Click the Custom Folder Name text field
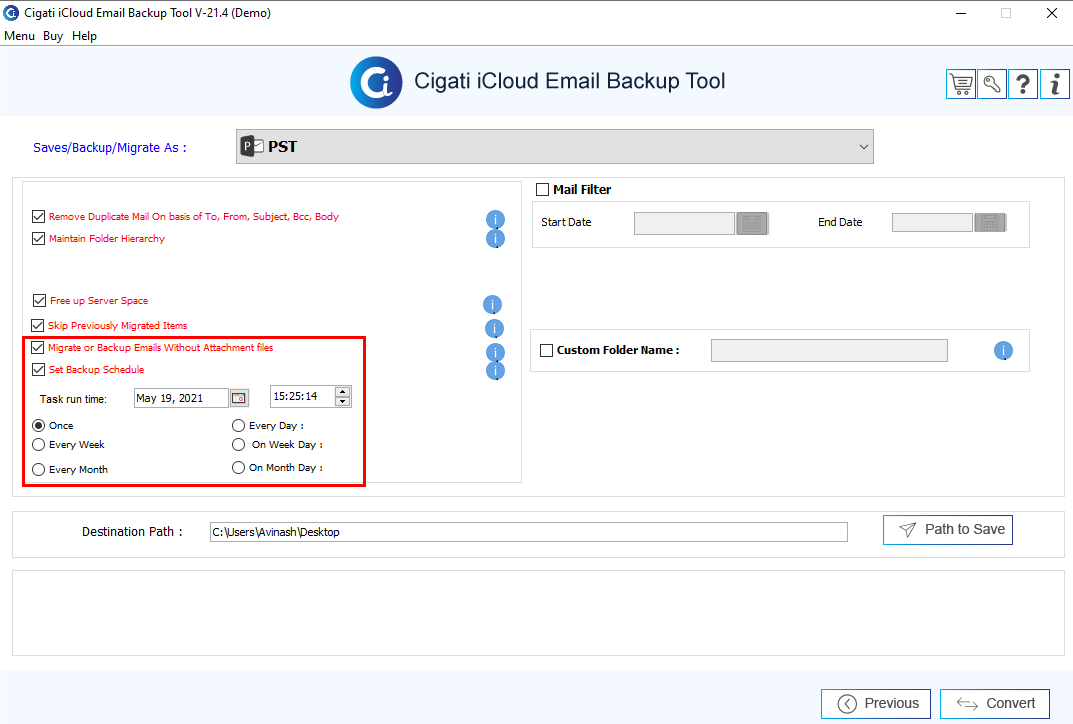 829,350
